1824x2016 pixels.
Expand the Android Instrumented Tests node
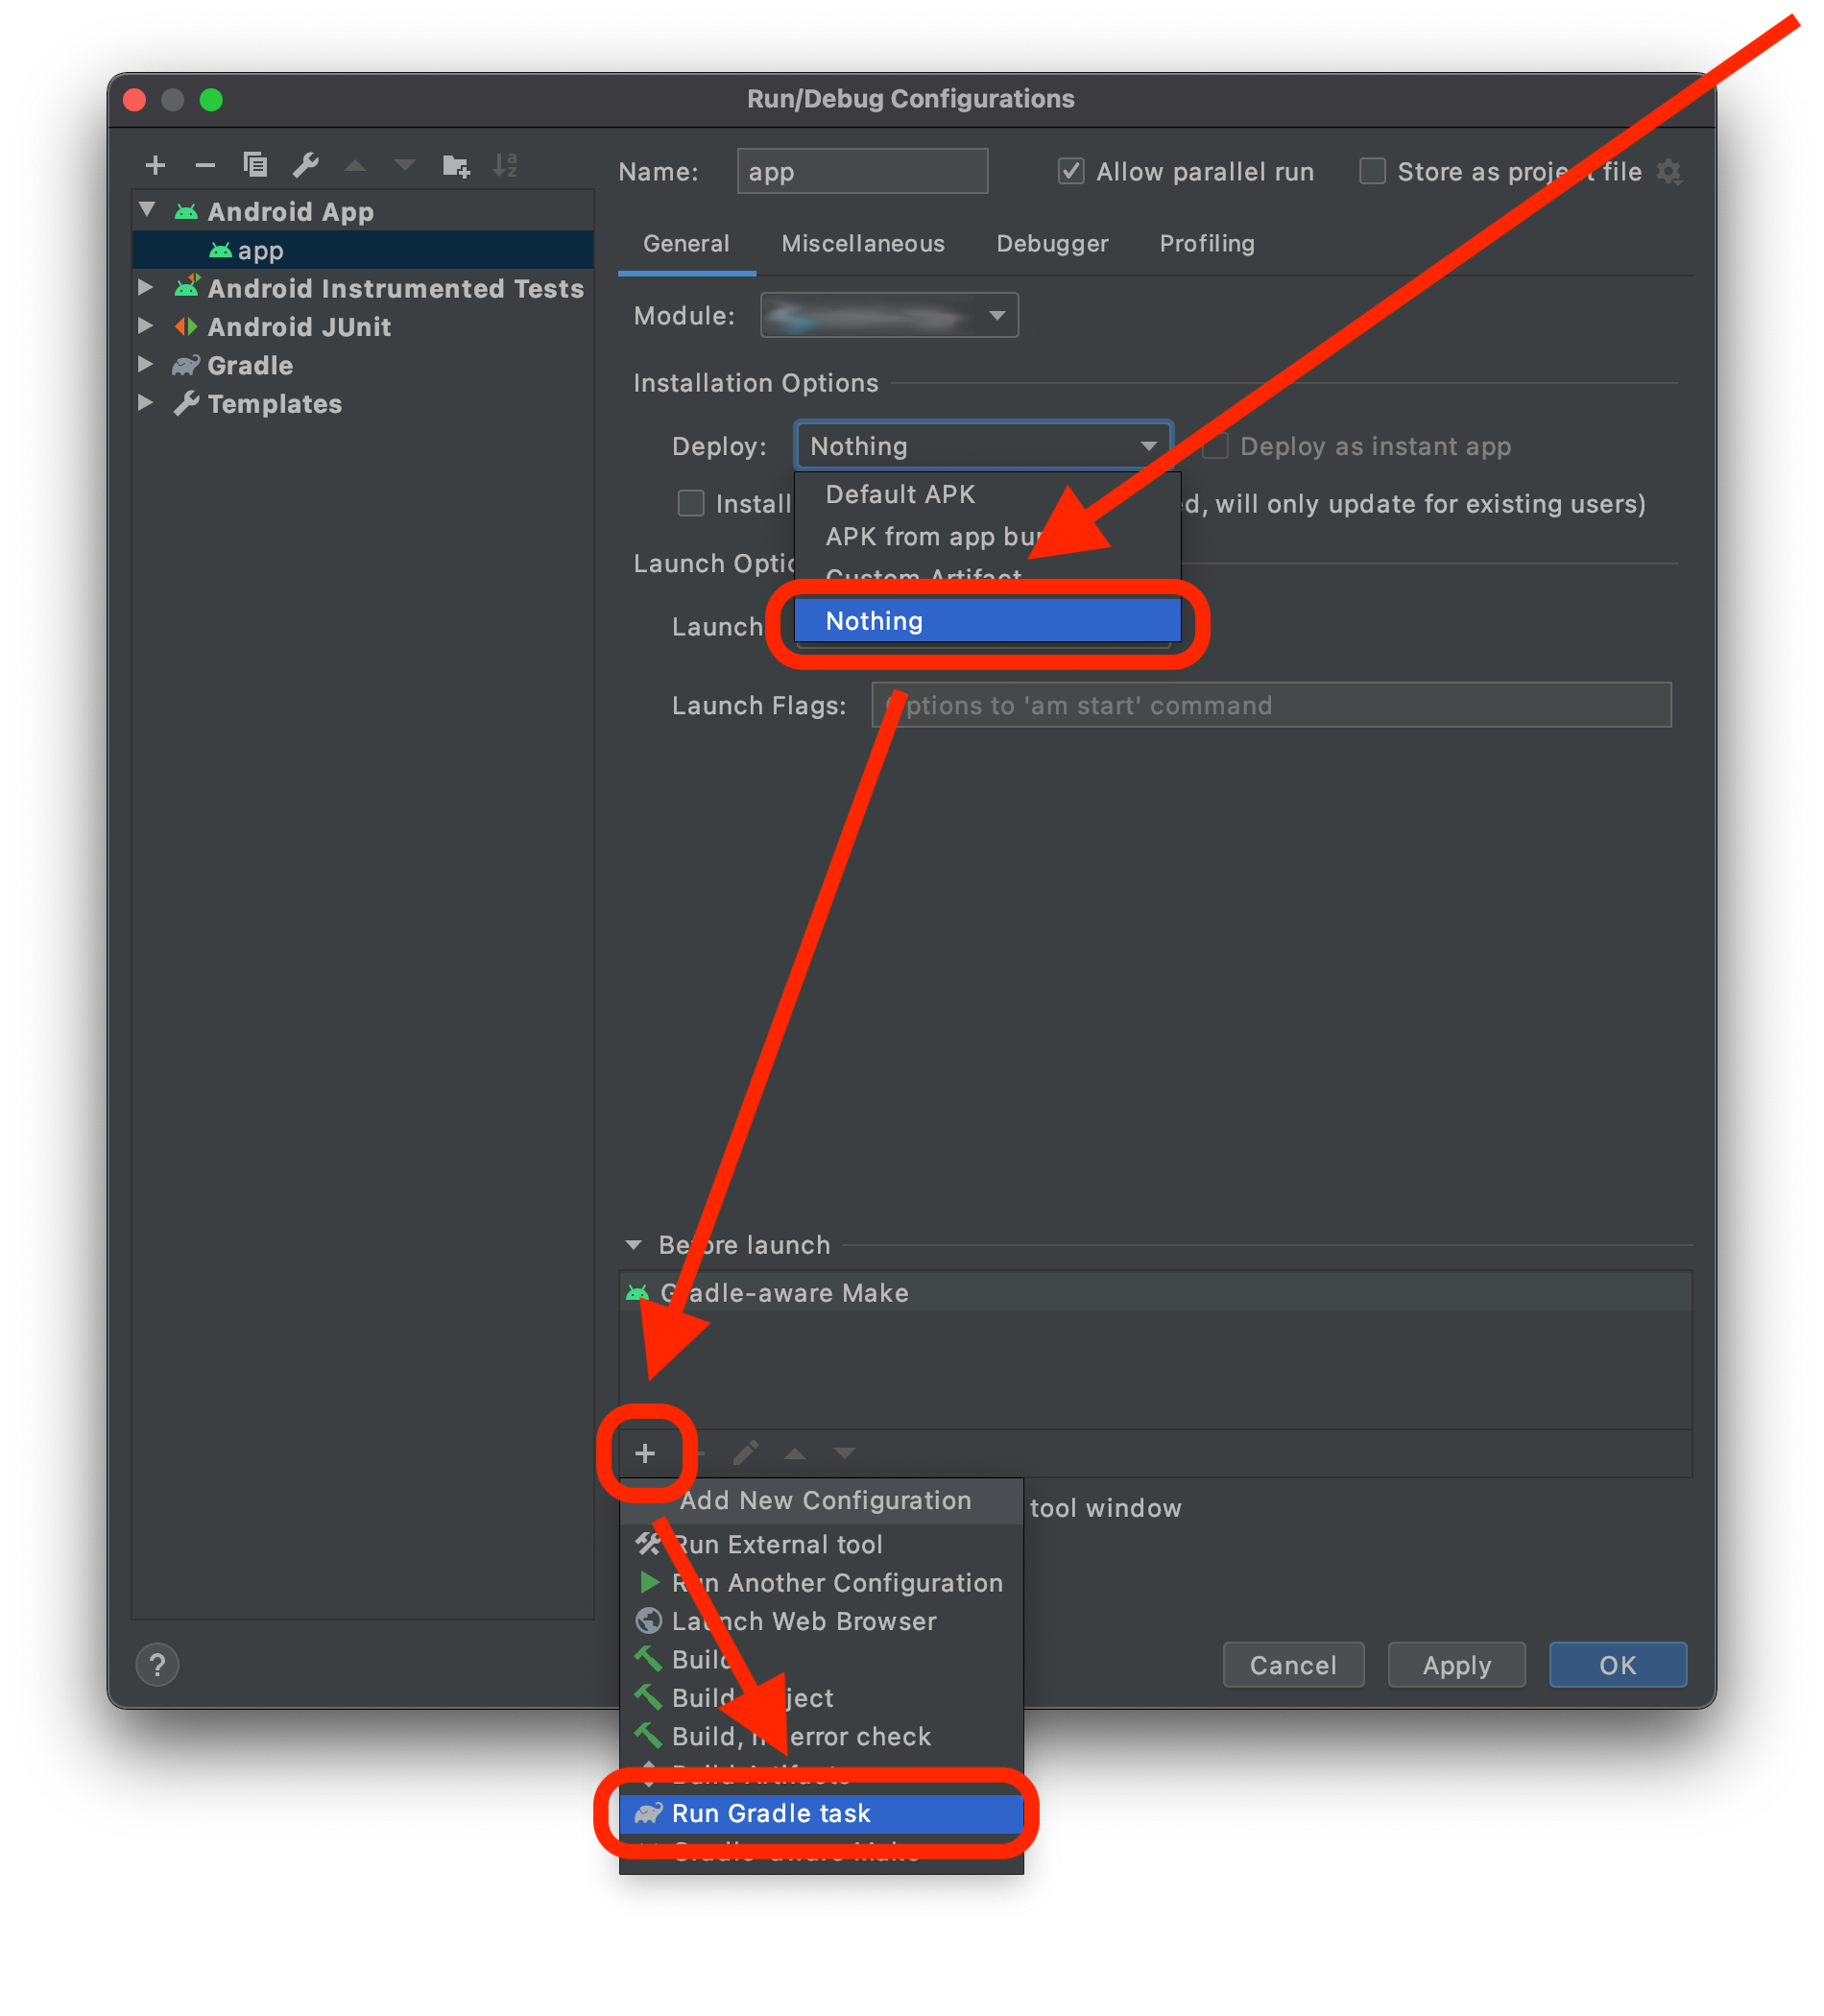coord(146,288)
